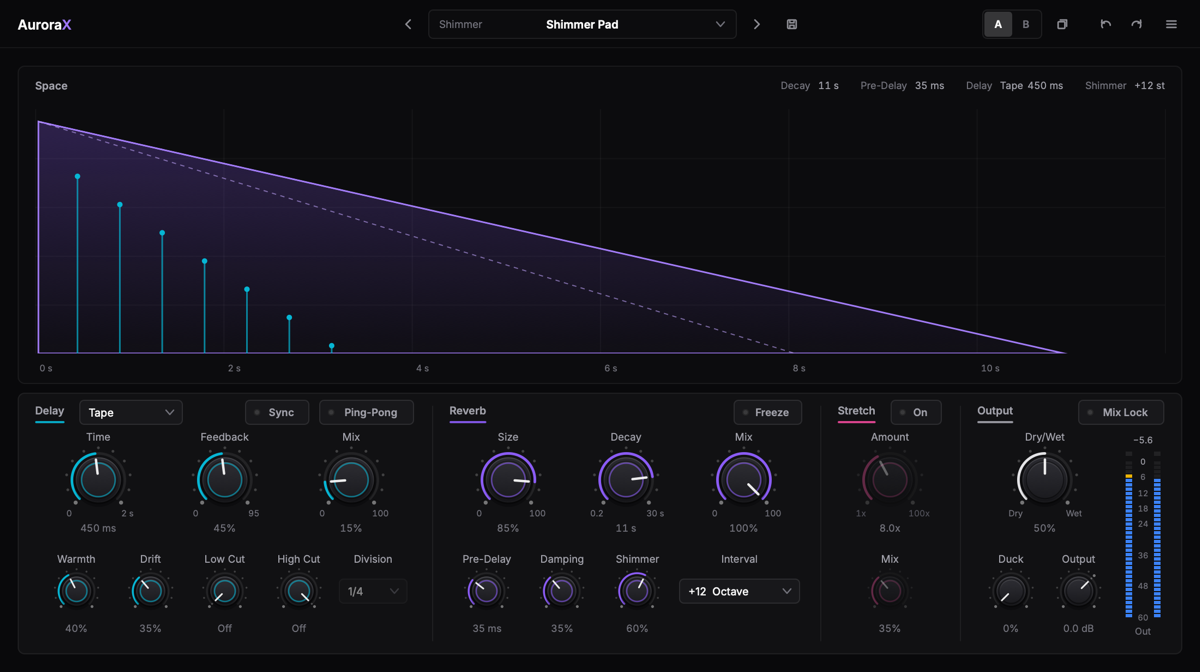Select the Output section tab

pyautogui.click(x=995, y=411)
